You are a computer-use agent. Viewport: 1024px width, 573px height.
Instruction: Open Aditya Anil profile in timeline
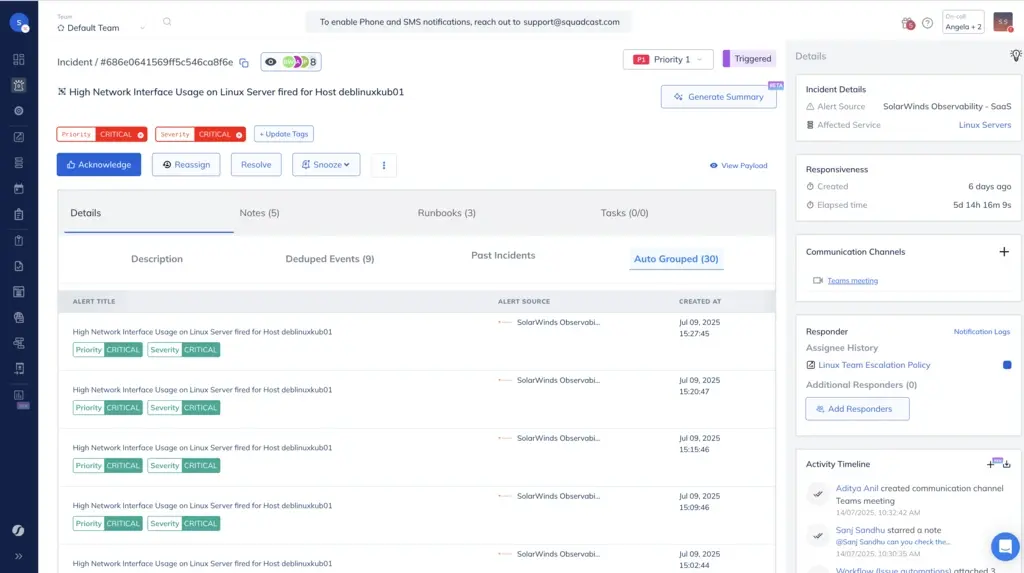point(857,489)
